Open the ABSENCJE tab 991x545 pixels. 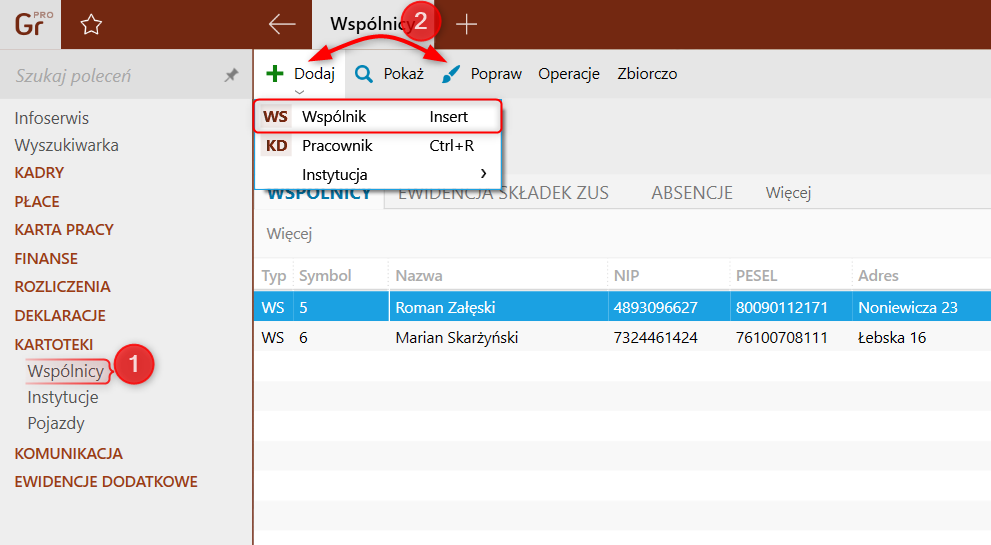pos(692,193)
